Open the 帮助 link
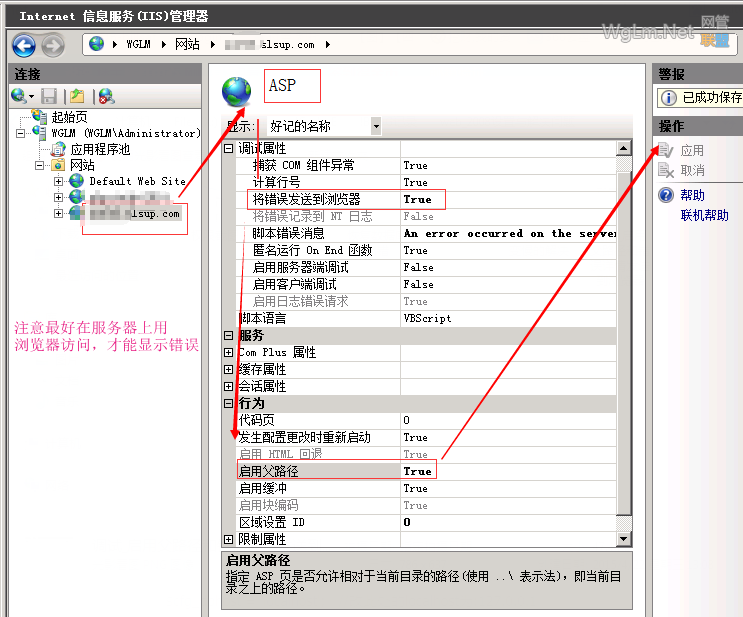This screenshot has width=743, height=617. 692,195
